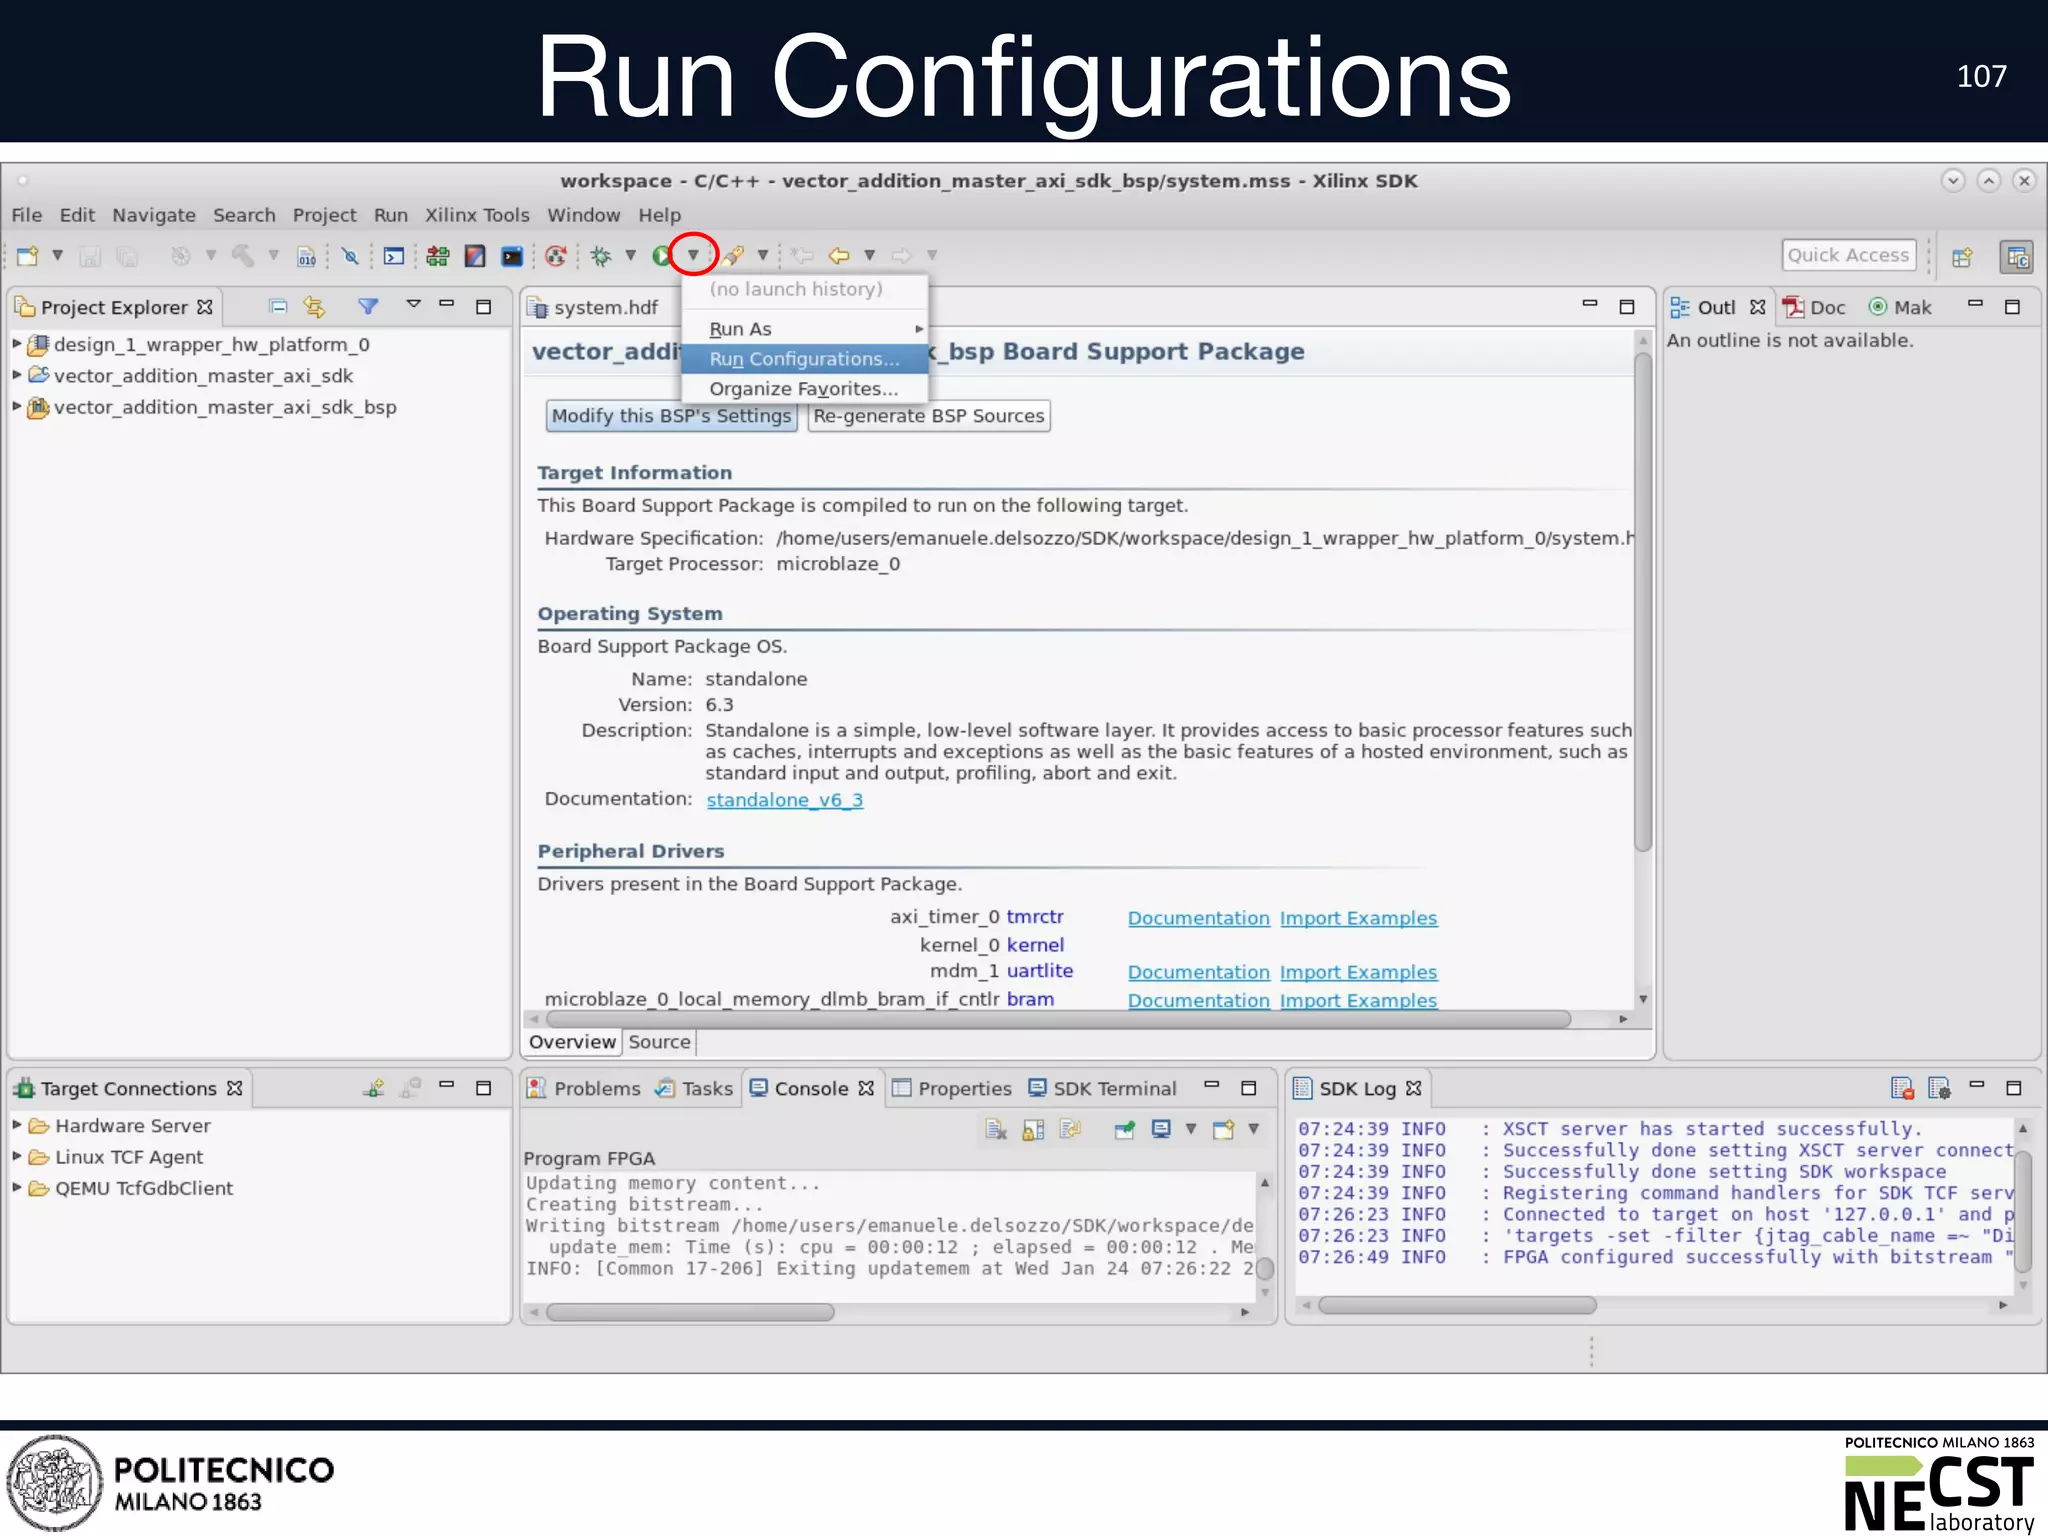Close the Console tab X
This screenshot has width=2048, height=1536.
tap(866, 1088)
